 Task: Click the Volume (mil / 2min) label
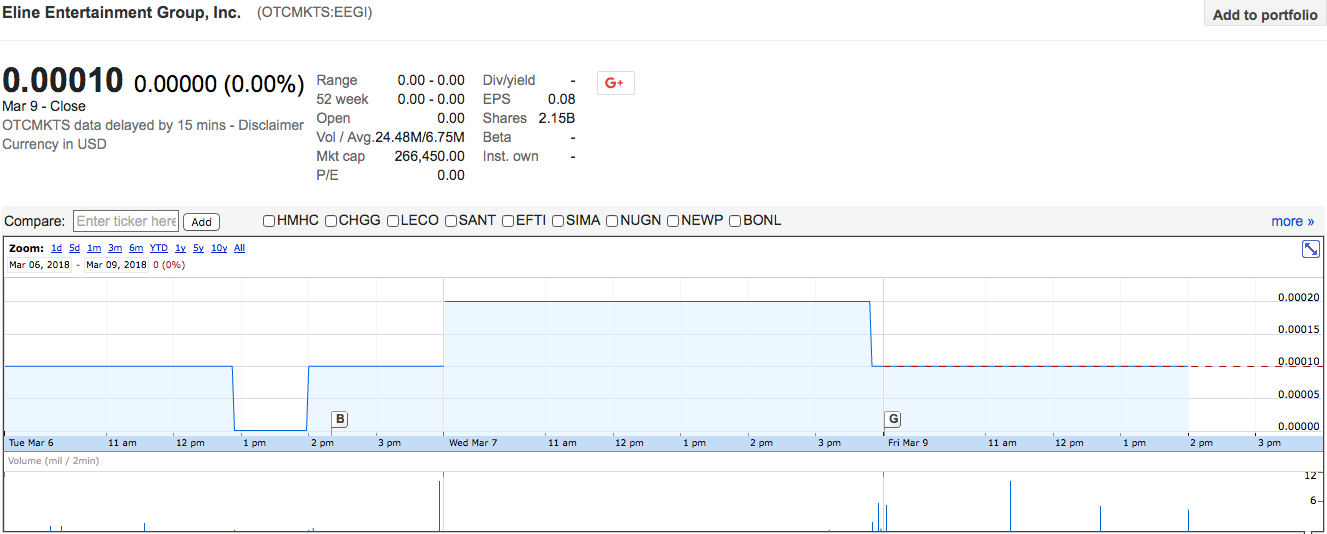[x=53, y=461]
